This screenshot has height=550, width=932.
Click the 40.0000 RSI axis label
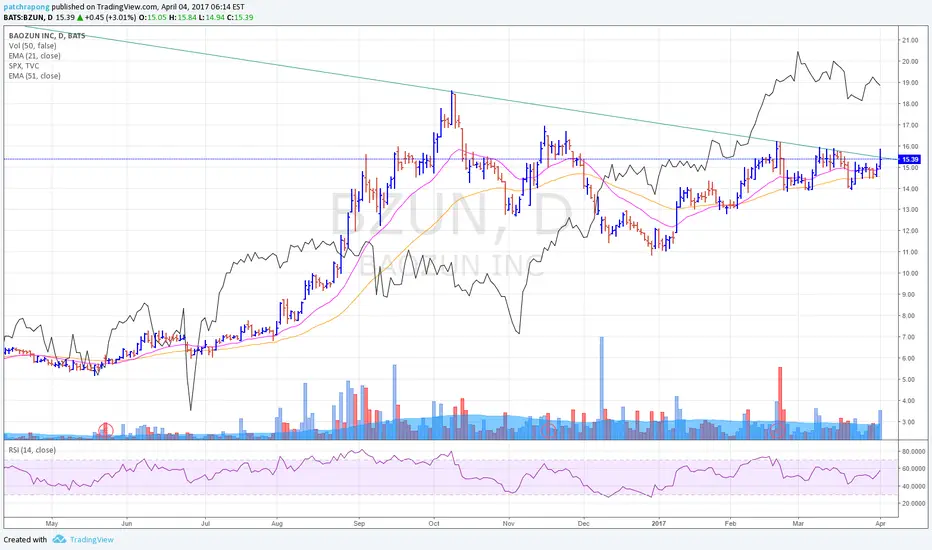(x=914, y=486)
